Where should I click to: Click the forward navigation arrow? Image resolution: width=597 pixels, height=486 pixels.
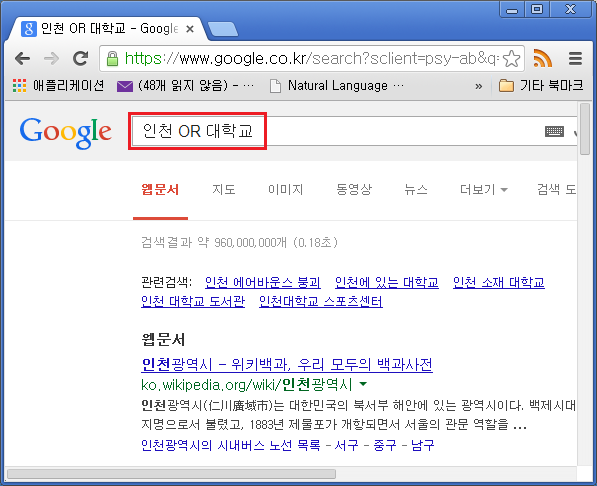click(51, 59)
